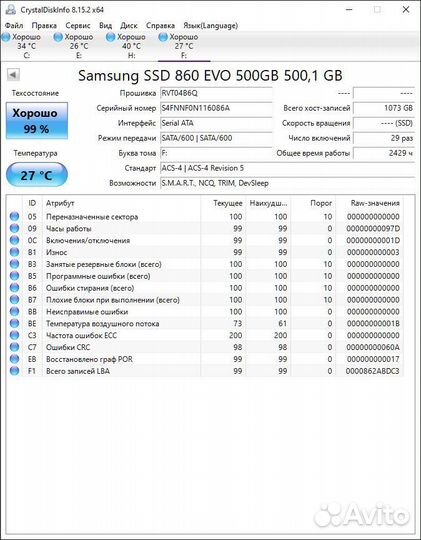Screen dimensions: 421x540
Task: Click the Режим передачи field SATA/600
Action: pyautogui.click(x=216, y=138)
